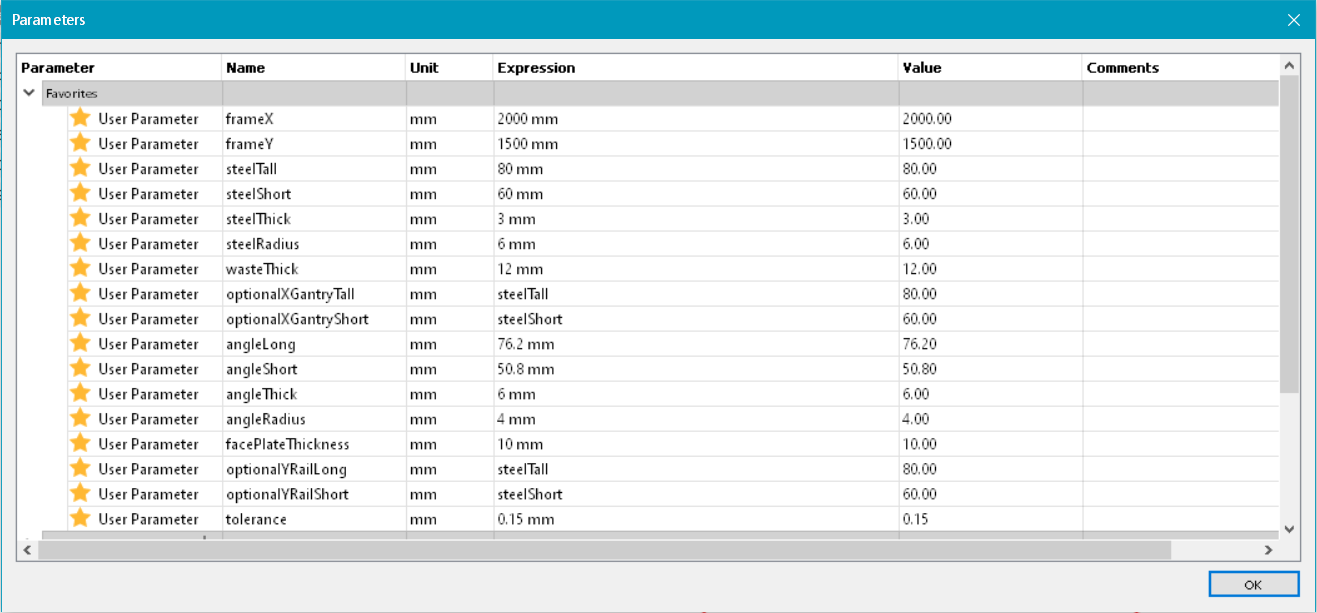Click the horizontal scrollbar right arrow

1269,550
